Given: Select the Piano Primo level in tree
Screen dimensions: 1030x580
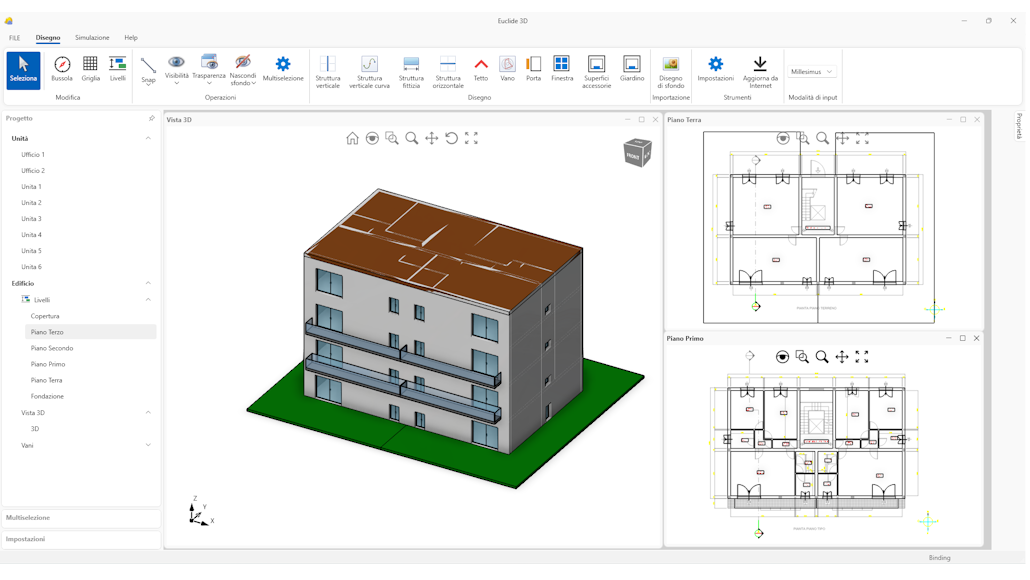Looking at the screenshot, I should point(48,365).
